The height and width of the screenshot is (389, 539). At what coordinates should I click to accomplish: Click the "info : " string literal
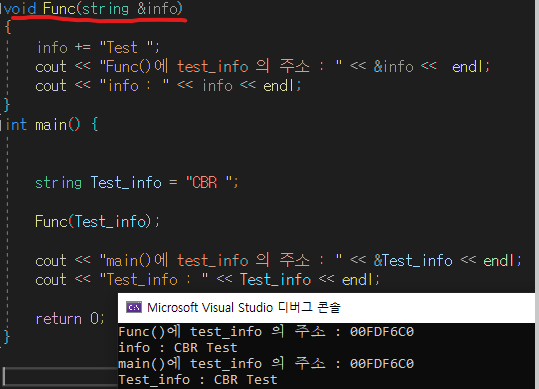(x=134, y=86)
